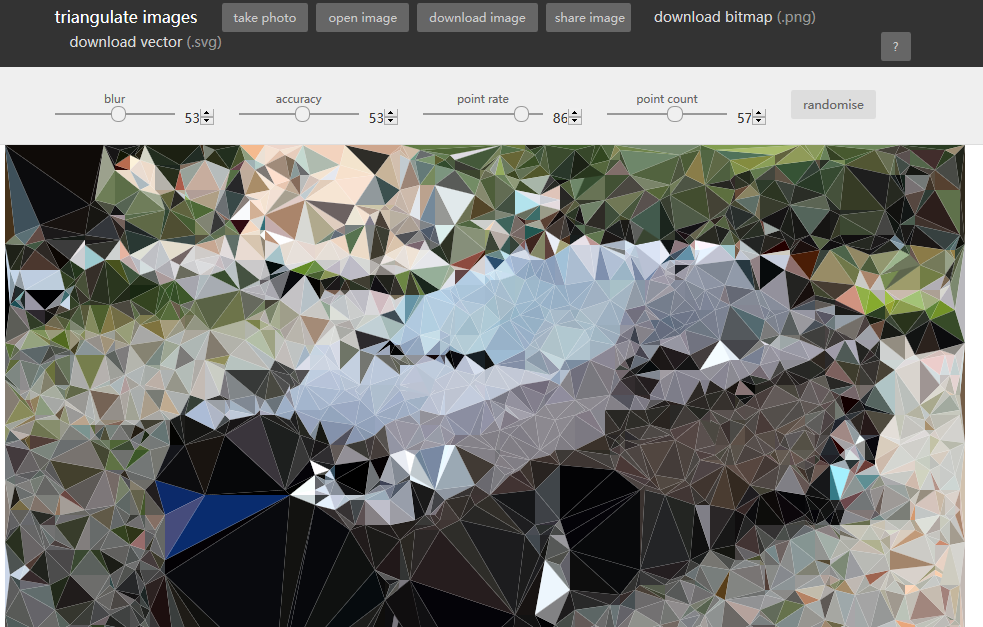Click the point count slider handle
Image resolution: width=983 pixels, height=627 pixels.
[x=675, y=114]
